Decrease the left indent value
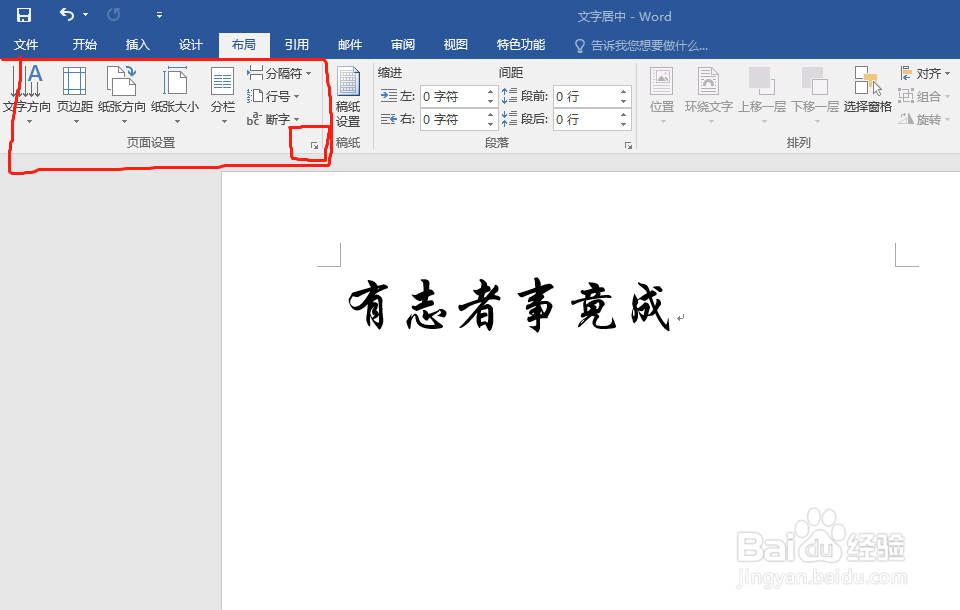 pos(490,101)
